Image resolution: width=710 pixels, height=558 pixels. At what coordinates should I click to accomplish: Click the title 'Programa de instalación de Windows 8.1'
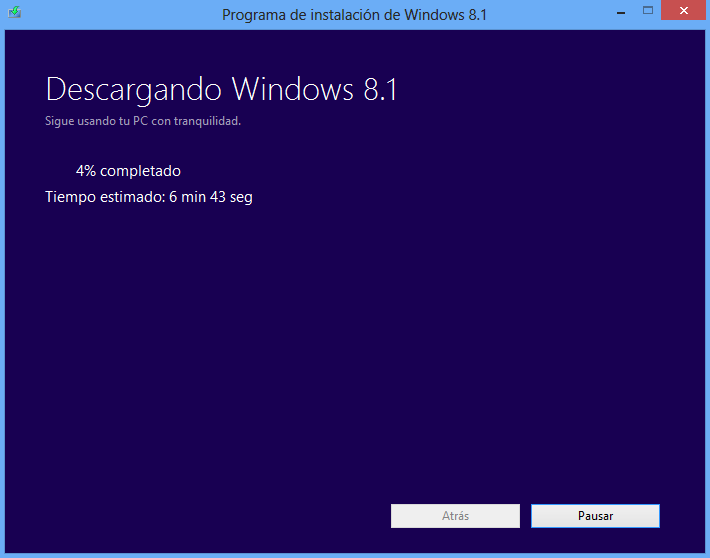[354, 15]
